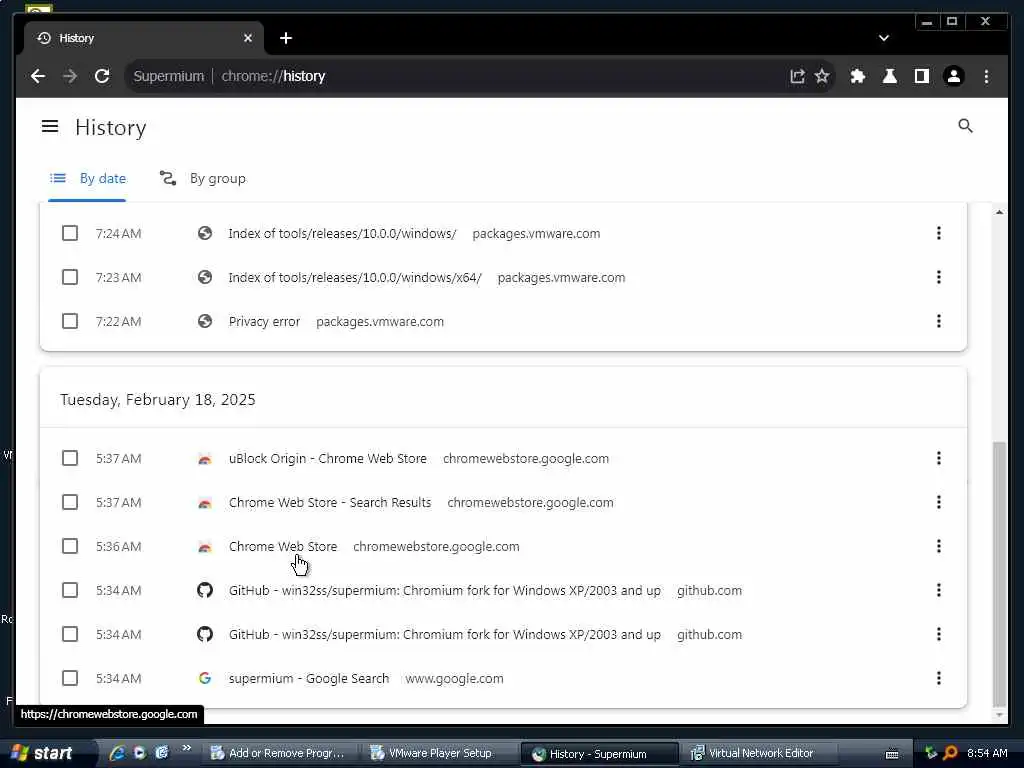Click the Web Store favicon on uBlock Origin entry
This screenshot has width=1024, height=768.
click(x=205, y=458)
